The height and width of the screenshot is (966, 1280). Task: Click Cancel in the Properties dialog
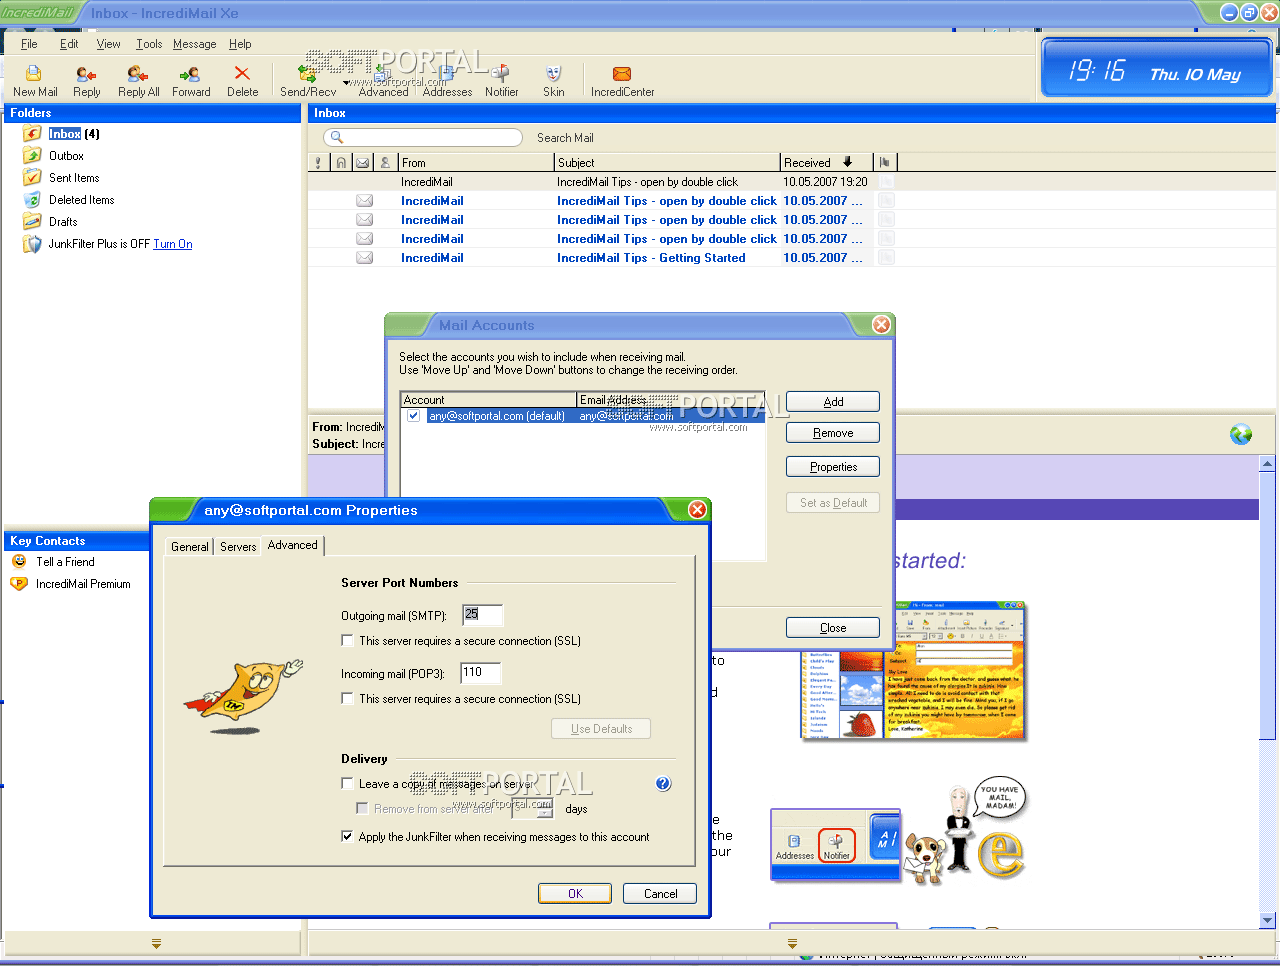coord(660,894)
